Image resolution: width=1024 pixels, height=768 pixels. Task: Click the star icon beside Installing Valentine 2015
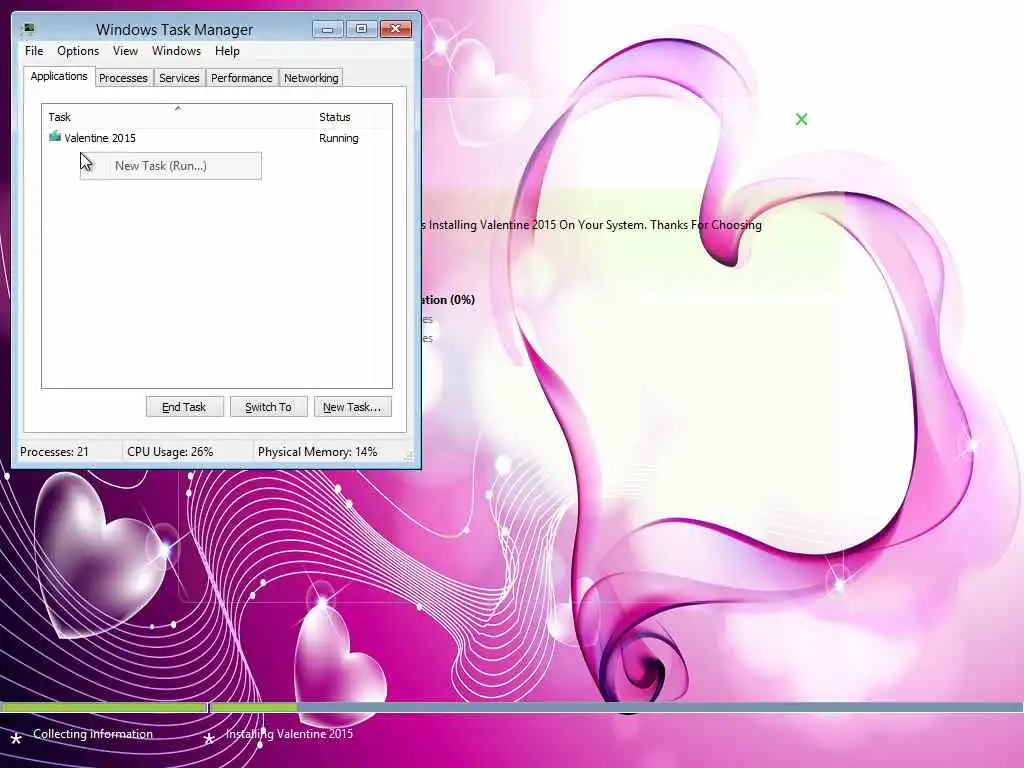pyautogui.click(x=209, y=739)
